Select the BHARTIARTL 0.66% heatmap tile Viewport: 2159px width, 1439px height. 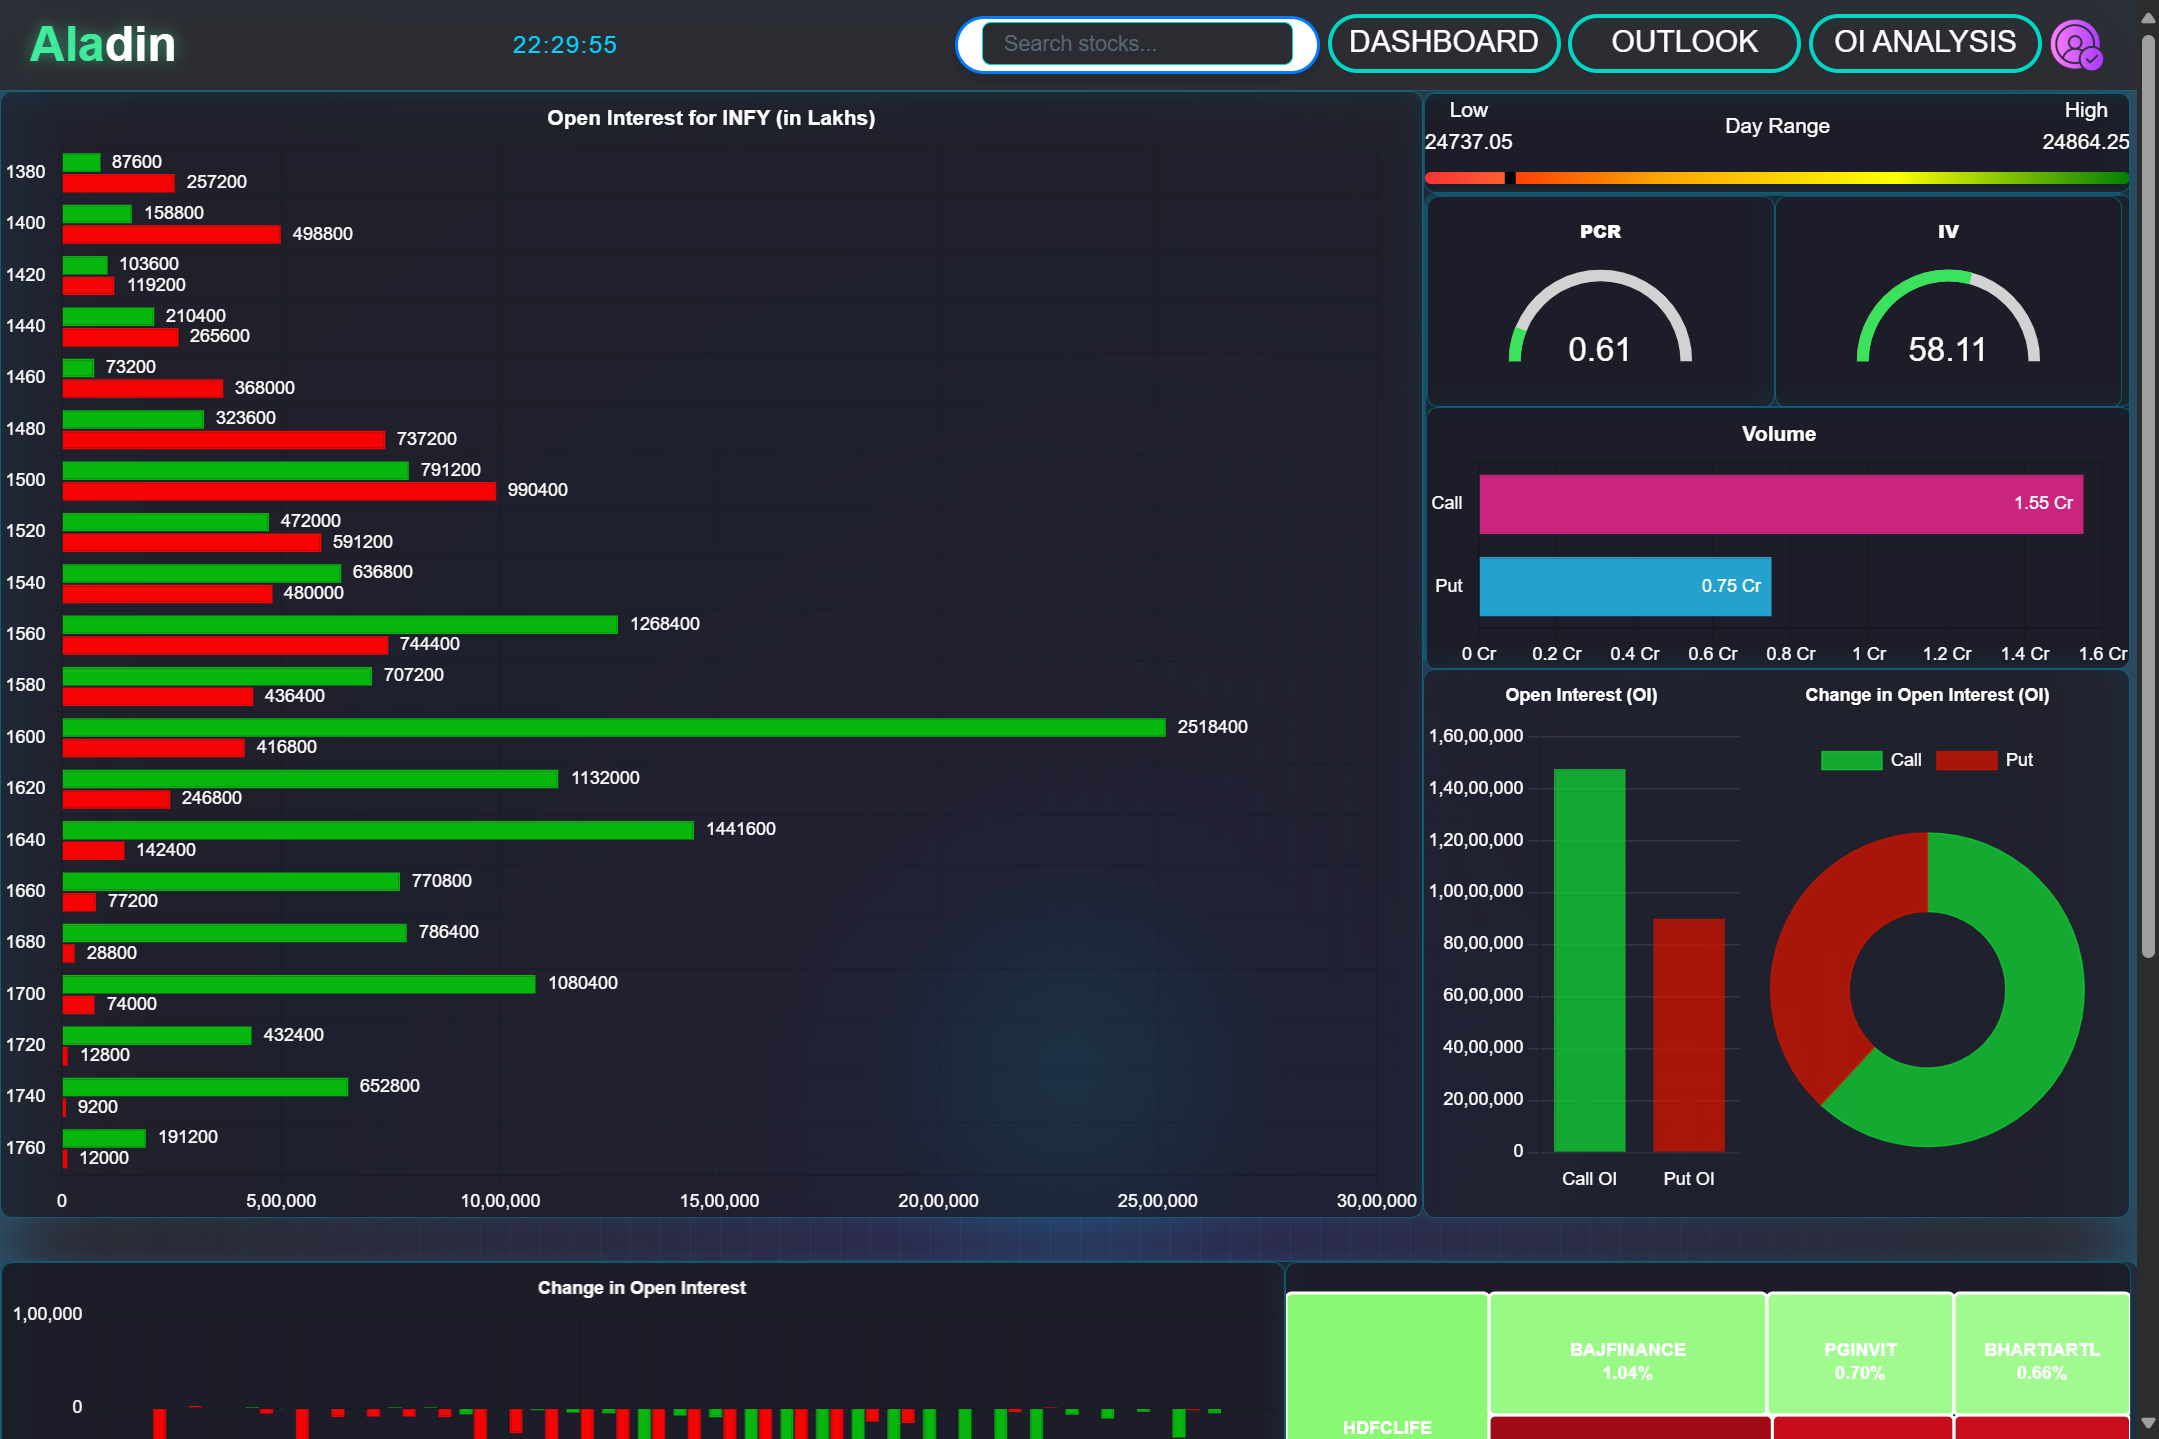click(2042, 1354)
